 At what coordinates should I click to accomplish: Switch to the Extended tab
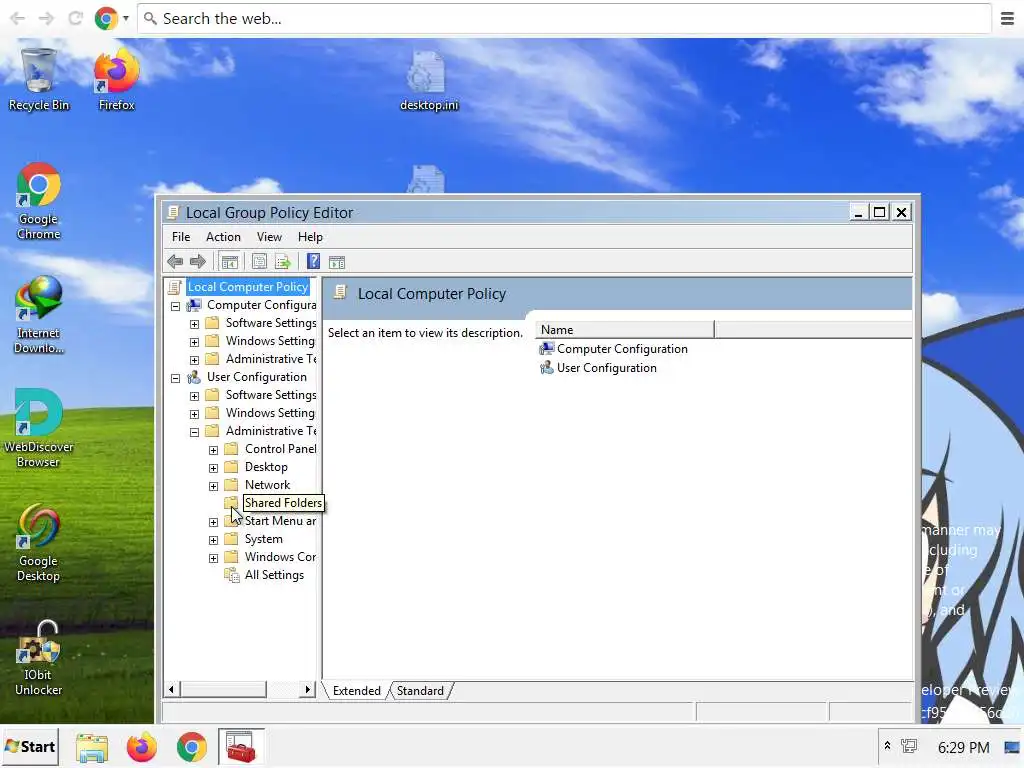pos(357,691)
